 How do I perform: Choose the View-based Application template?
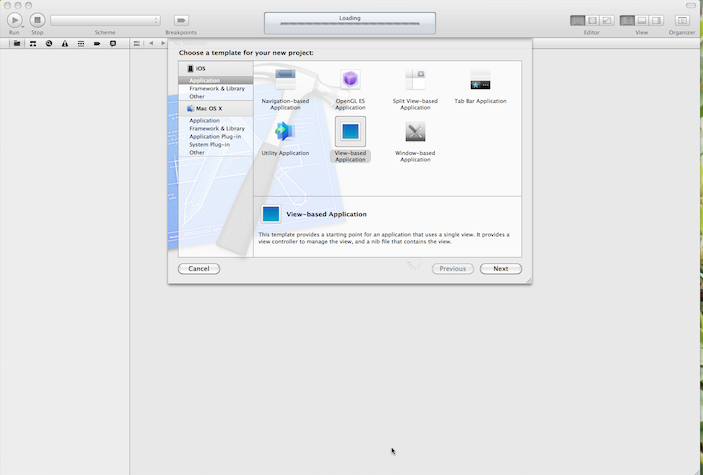(350, 139)
